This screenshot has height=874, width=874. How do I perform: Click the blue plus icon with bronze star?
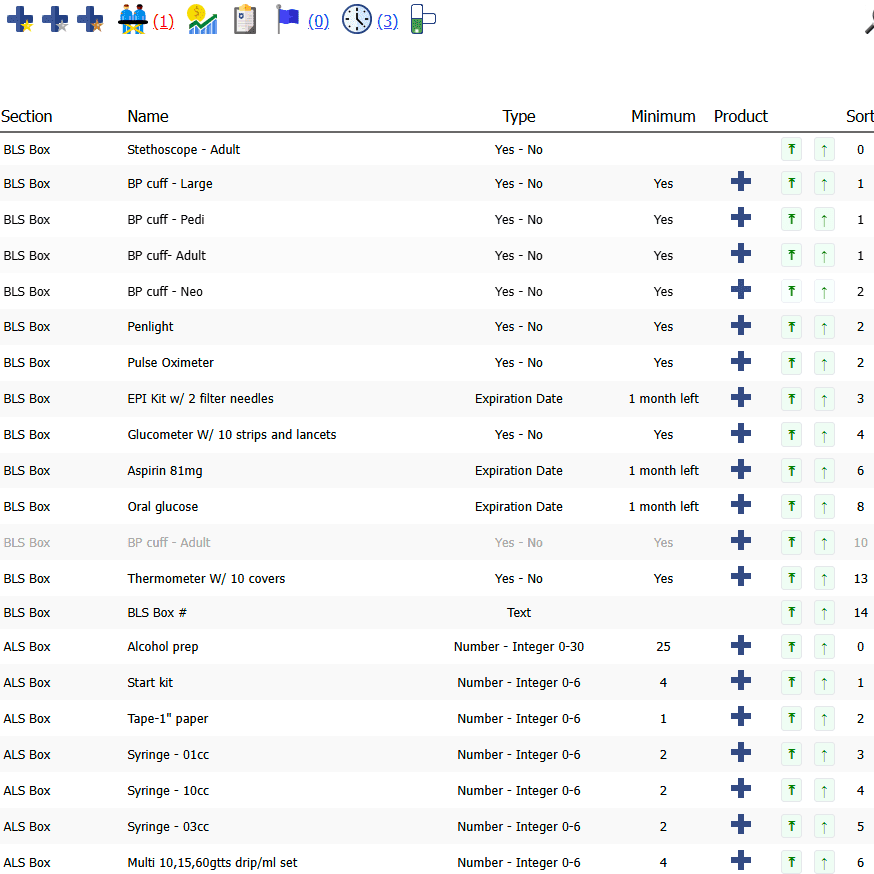90,20
